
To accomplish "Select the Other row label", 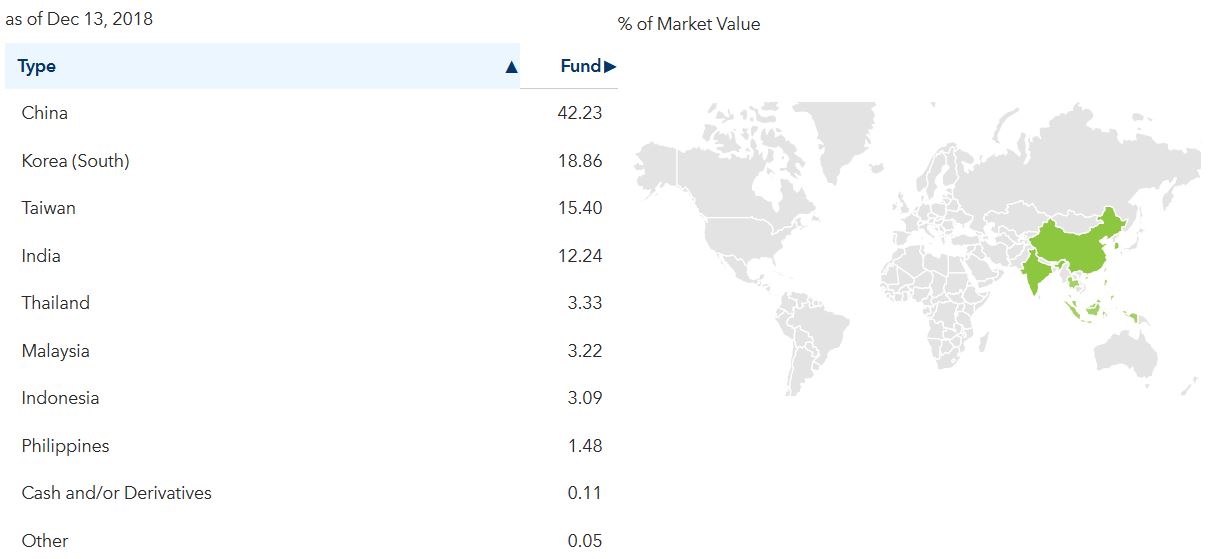I will pos(45,541).
